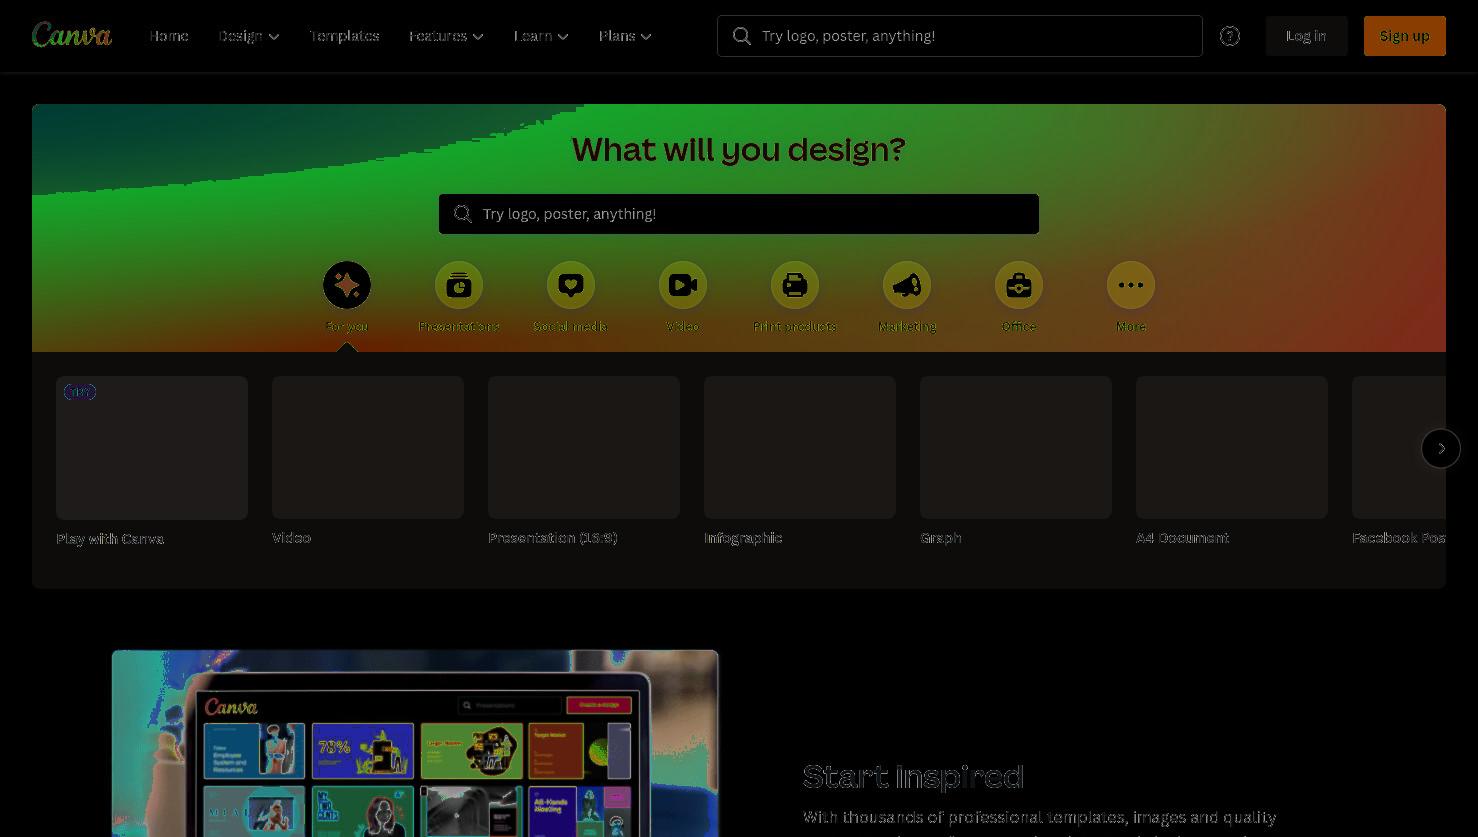This screenshot has height=837, width=1478.
Task: Open the Facebook Post design card
Action: (x=1399, y=447)
